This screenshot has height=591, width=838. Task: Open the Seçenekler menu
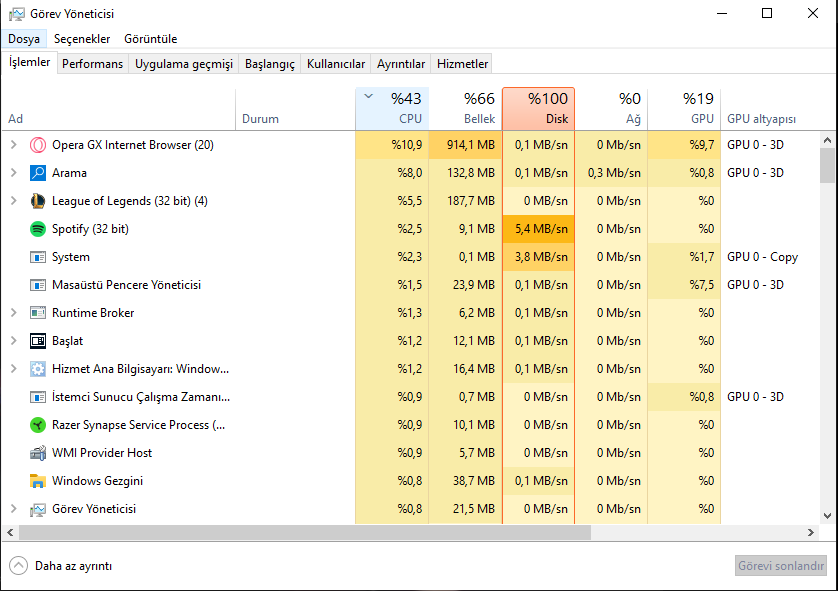click(x=82, y=39)
